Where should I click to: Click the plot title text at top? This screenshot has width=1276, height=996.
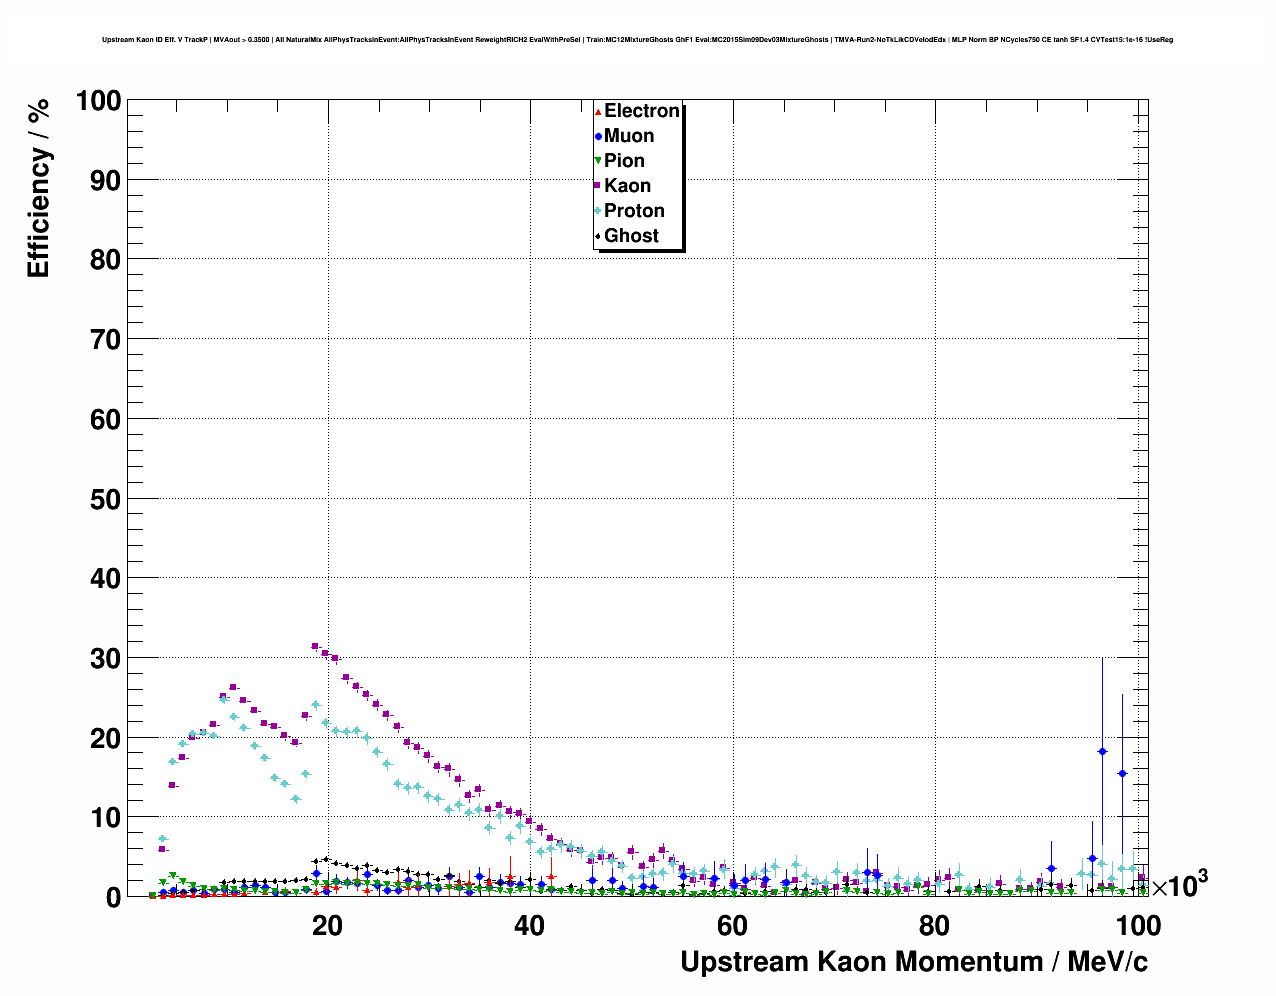[637, 40]
